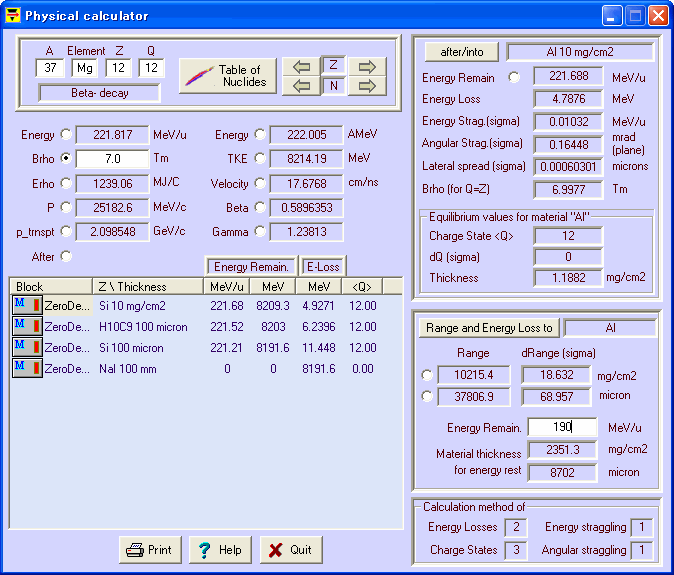This screenshot has width=674, height=575.
Task: Select the Range micron radio button
Action: 427,396
